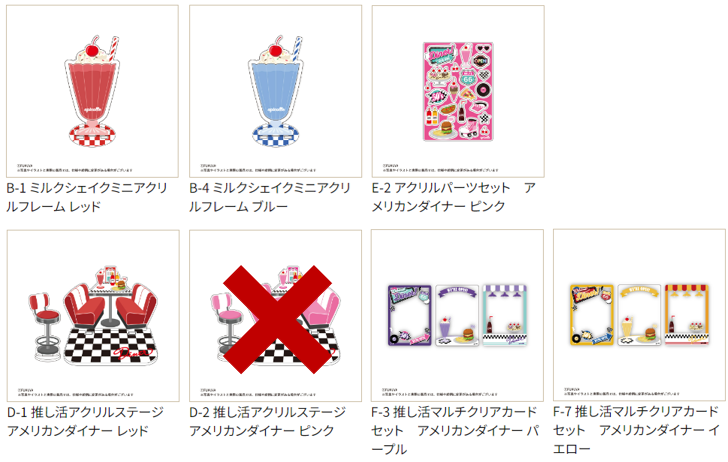The width and height of the screenshot is (728, 462).
Task: Click D-1 推し活アクリルステージ レッド caption
Action: point(85,421)
